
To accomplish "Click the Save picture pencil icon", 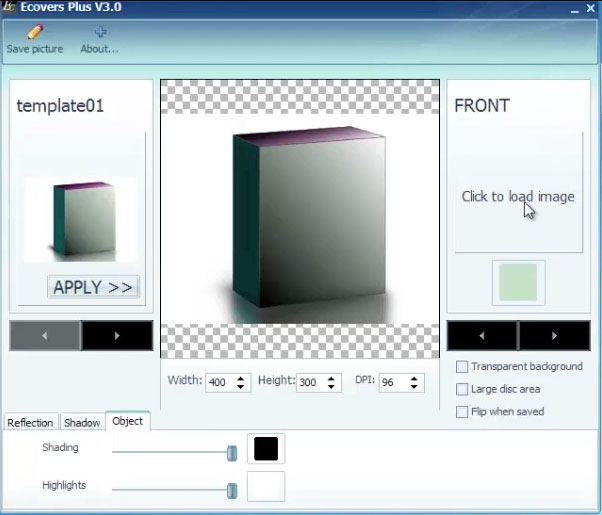I will (35, 32).
